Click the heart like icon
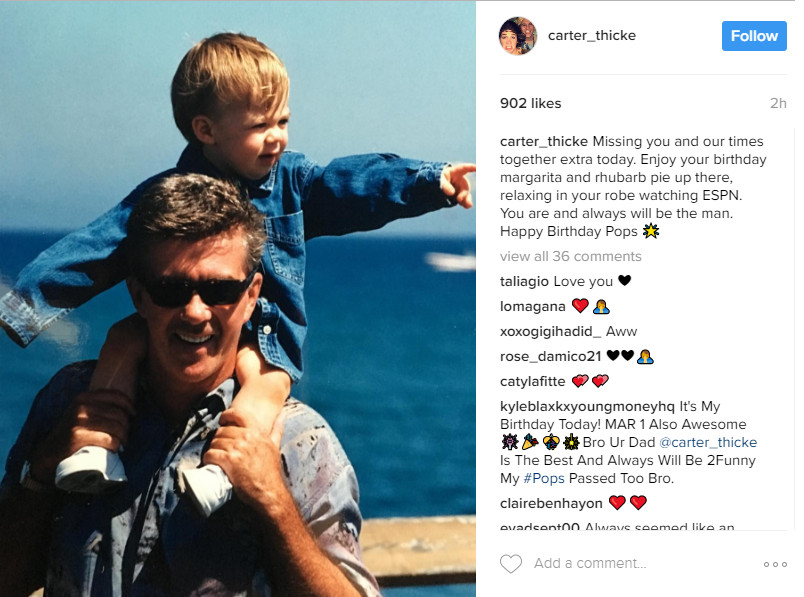 511,564
